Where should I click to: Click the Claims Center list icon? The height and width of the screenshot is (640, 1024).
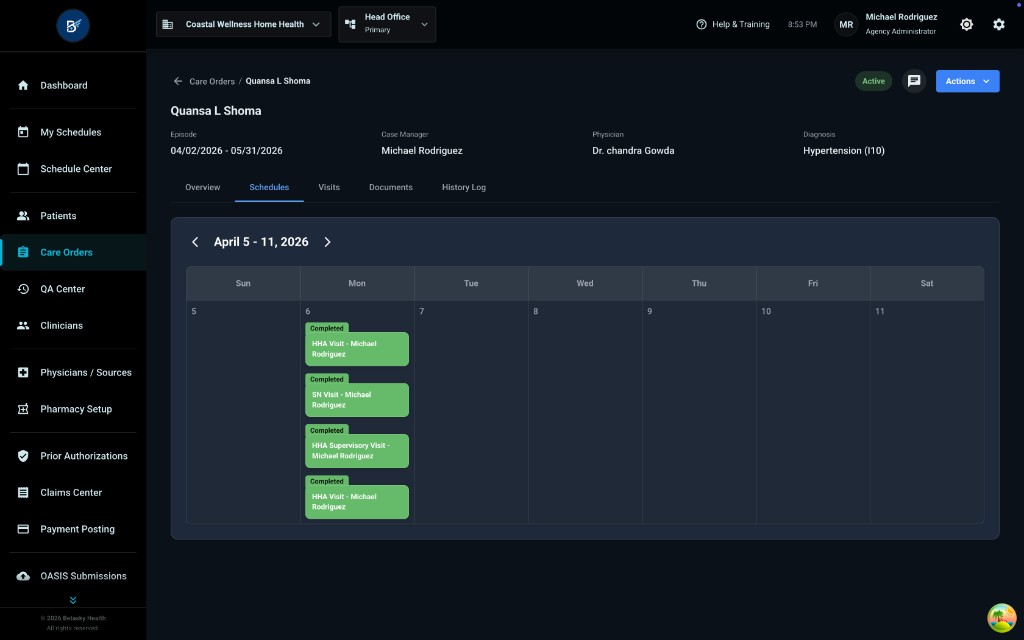23,493
